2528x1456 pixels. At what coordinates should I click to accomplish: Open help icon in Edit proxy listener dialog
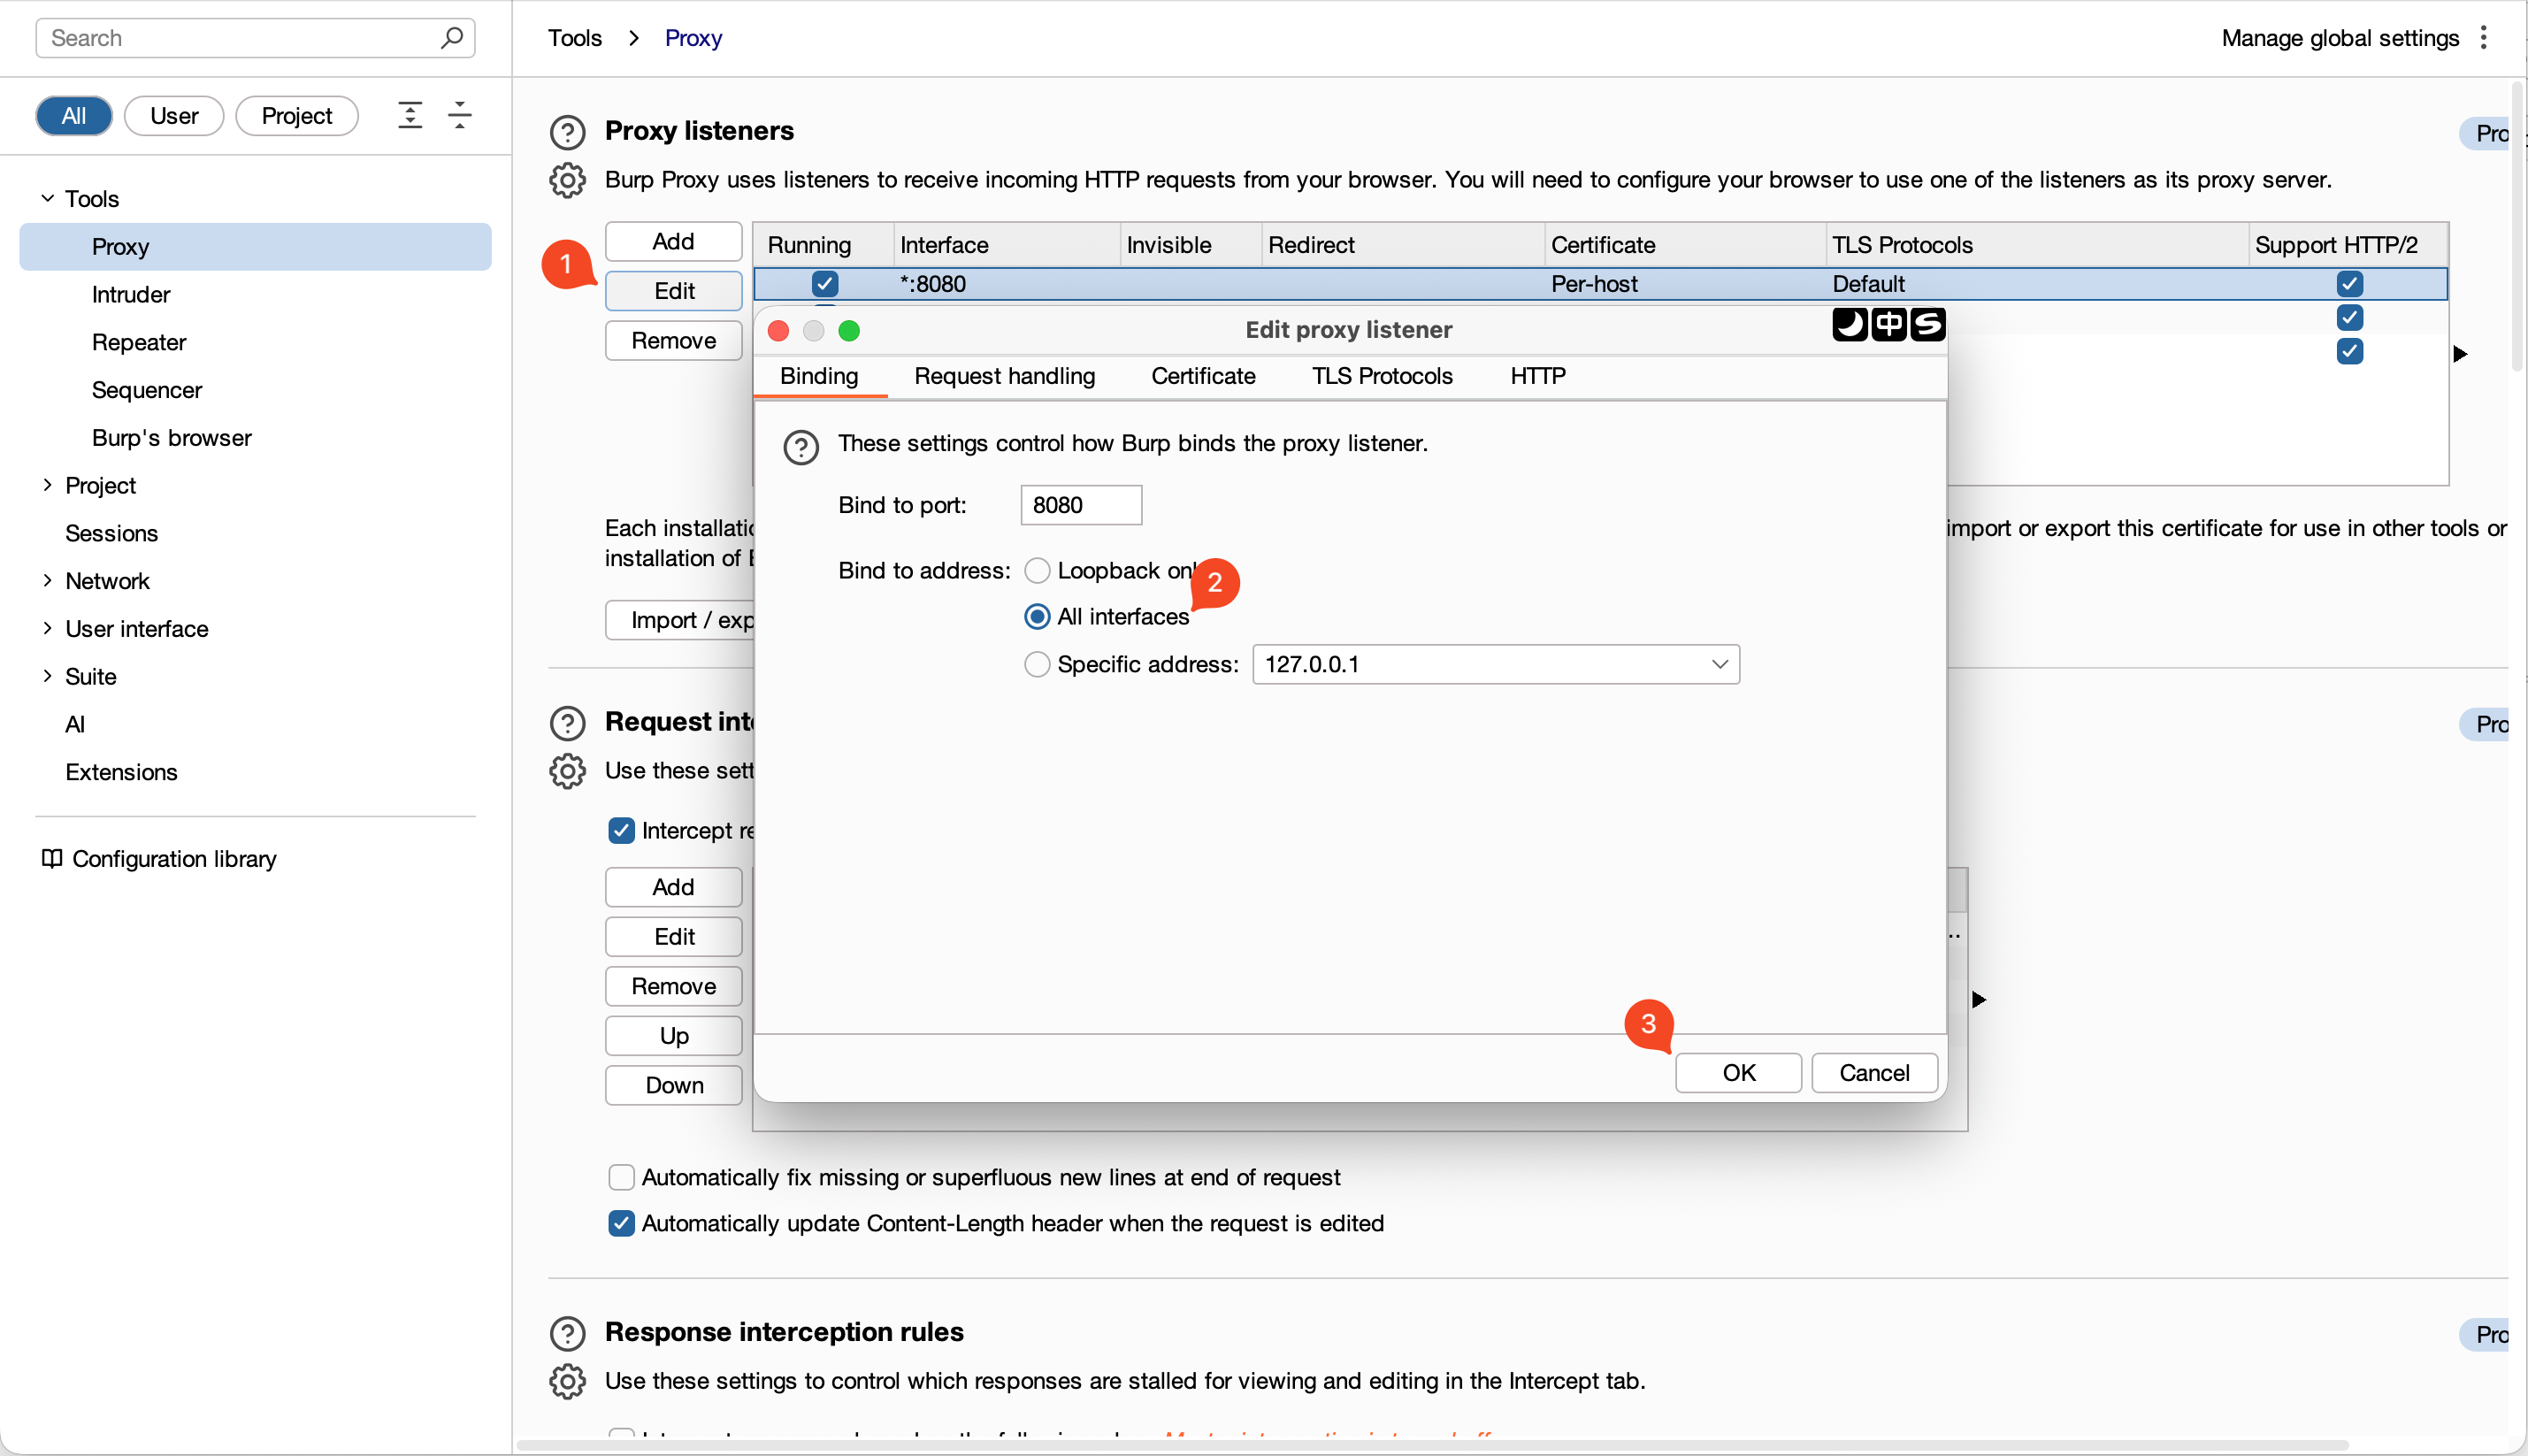pos(801,447)
